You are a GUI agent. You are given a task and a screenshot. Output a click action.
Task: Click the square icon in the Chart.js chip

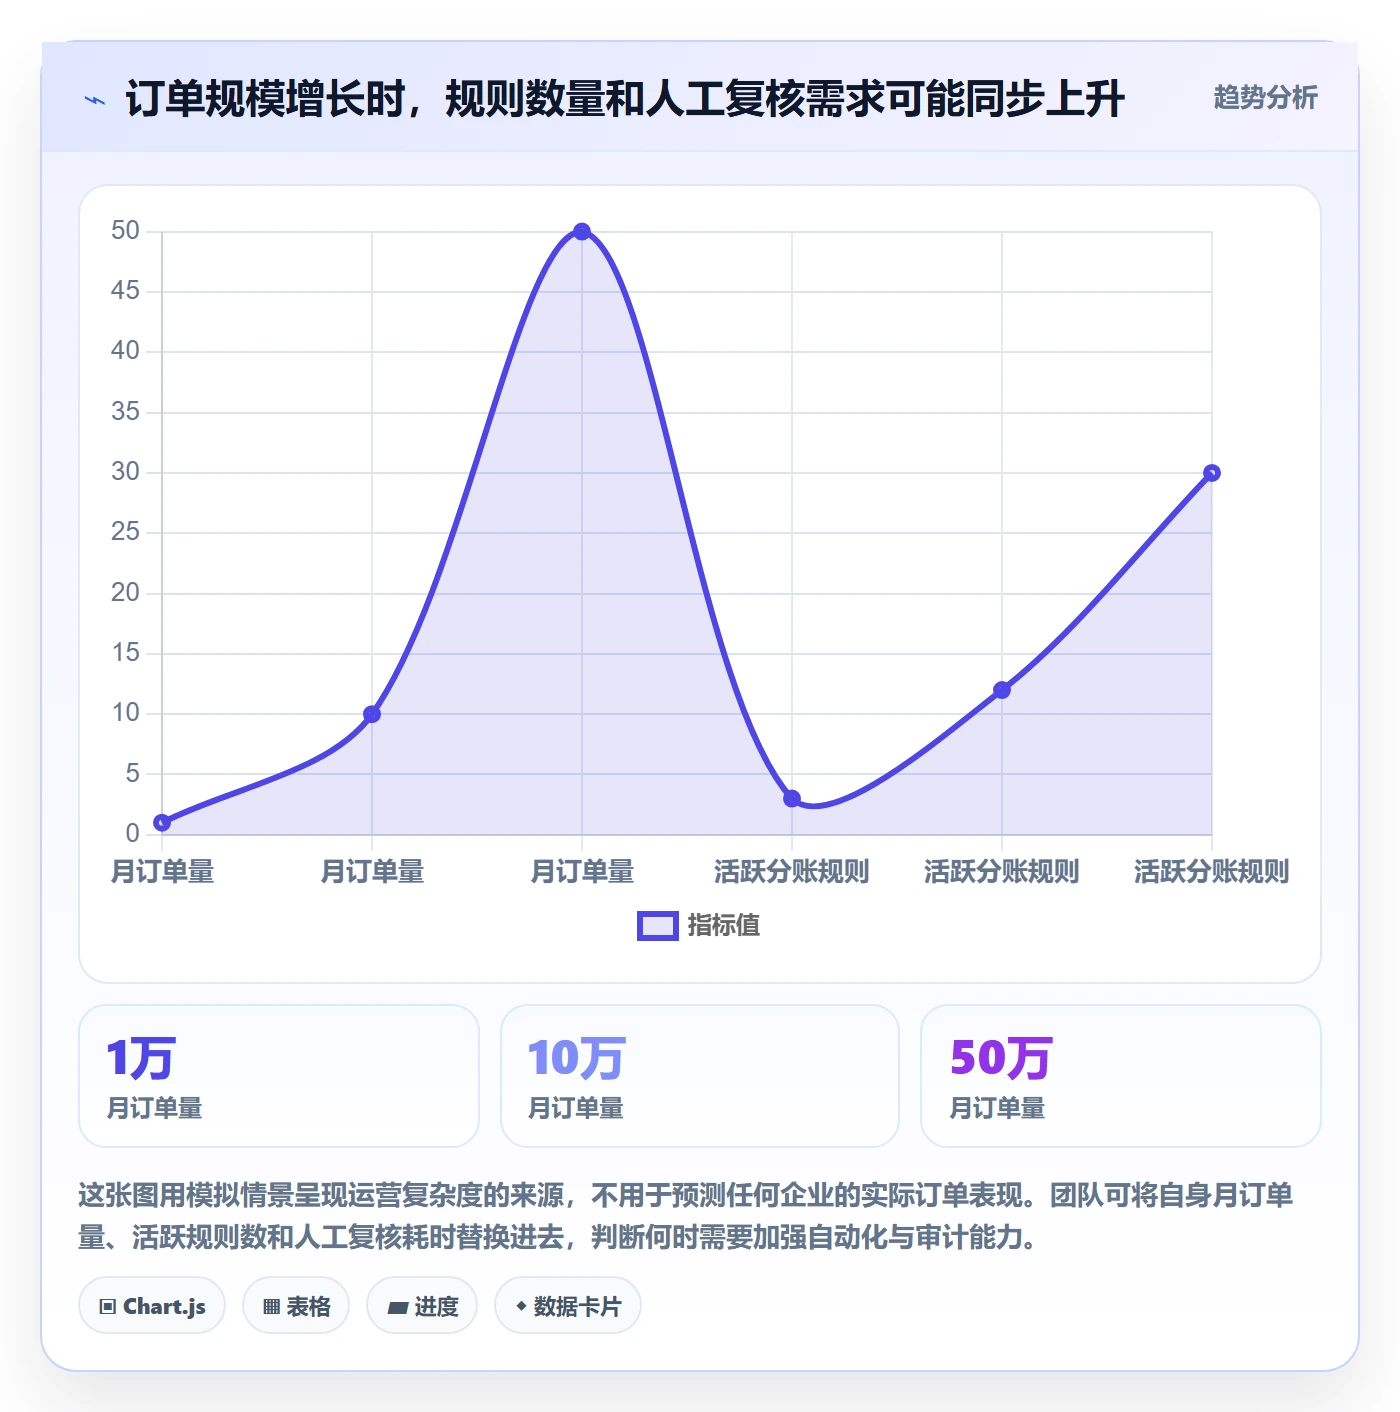click(108, 1307)
